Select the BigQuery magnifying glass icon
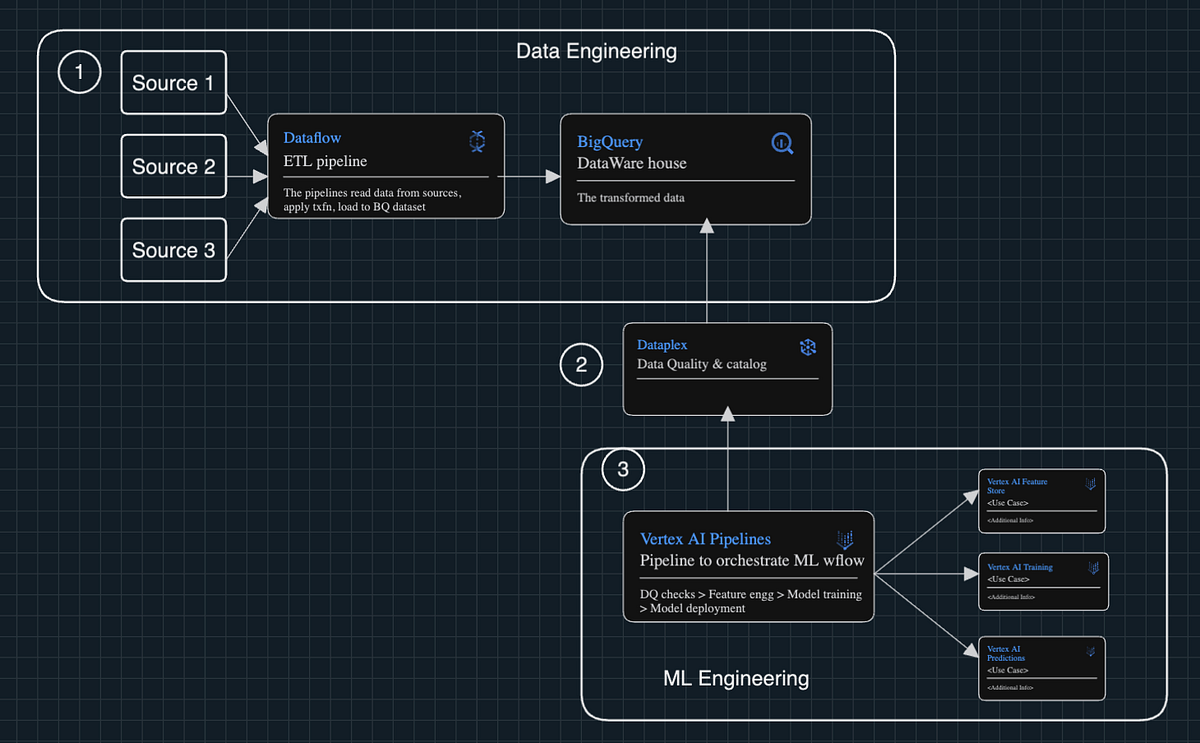 [782, 142]
